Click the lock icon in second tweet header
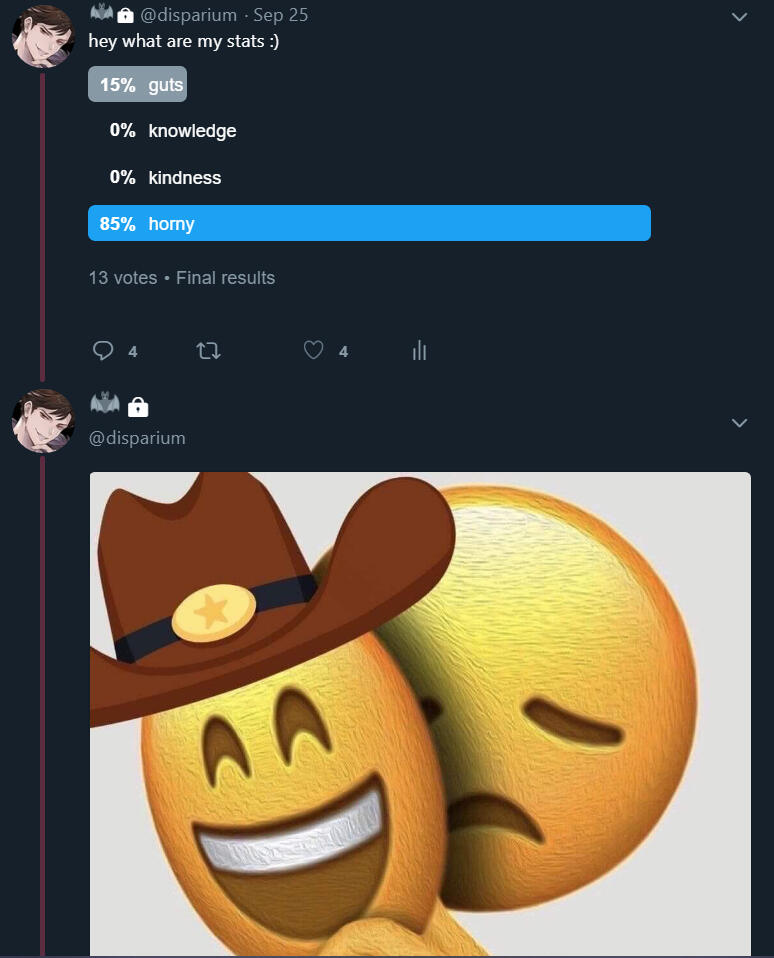Image resolution: width=774 pixels, height=958 pixels. click(138, 407)
